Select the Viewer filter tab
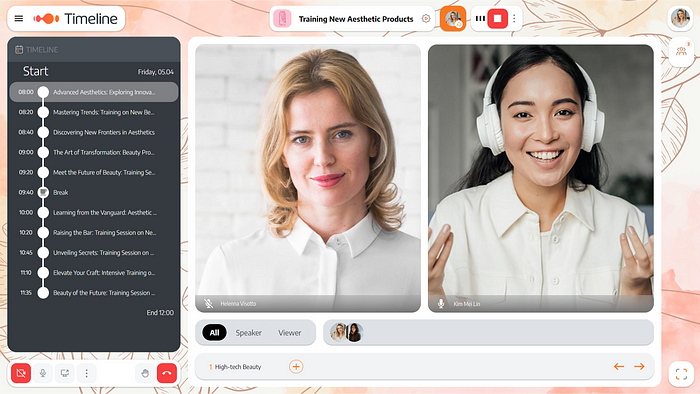Viewport: 700px width, 394px height. pos(290,333)
